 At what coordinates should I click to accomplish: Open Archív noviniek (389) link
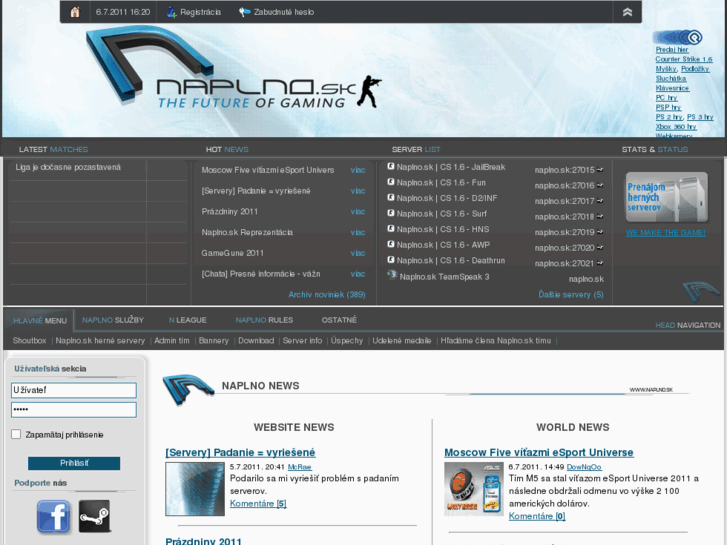click(327, 295)
